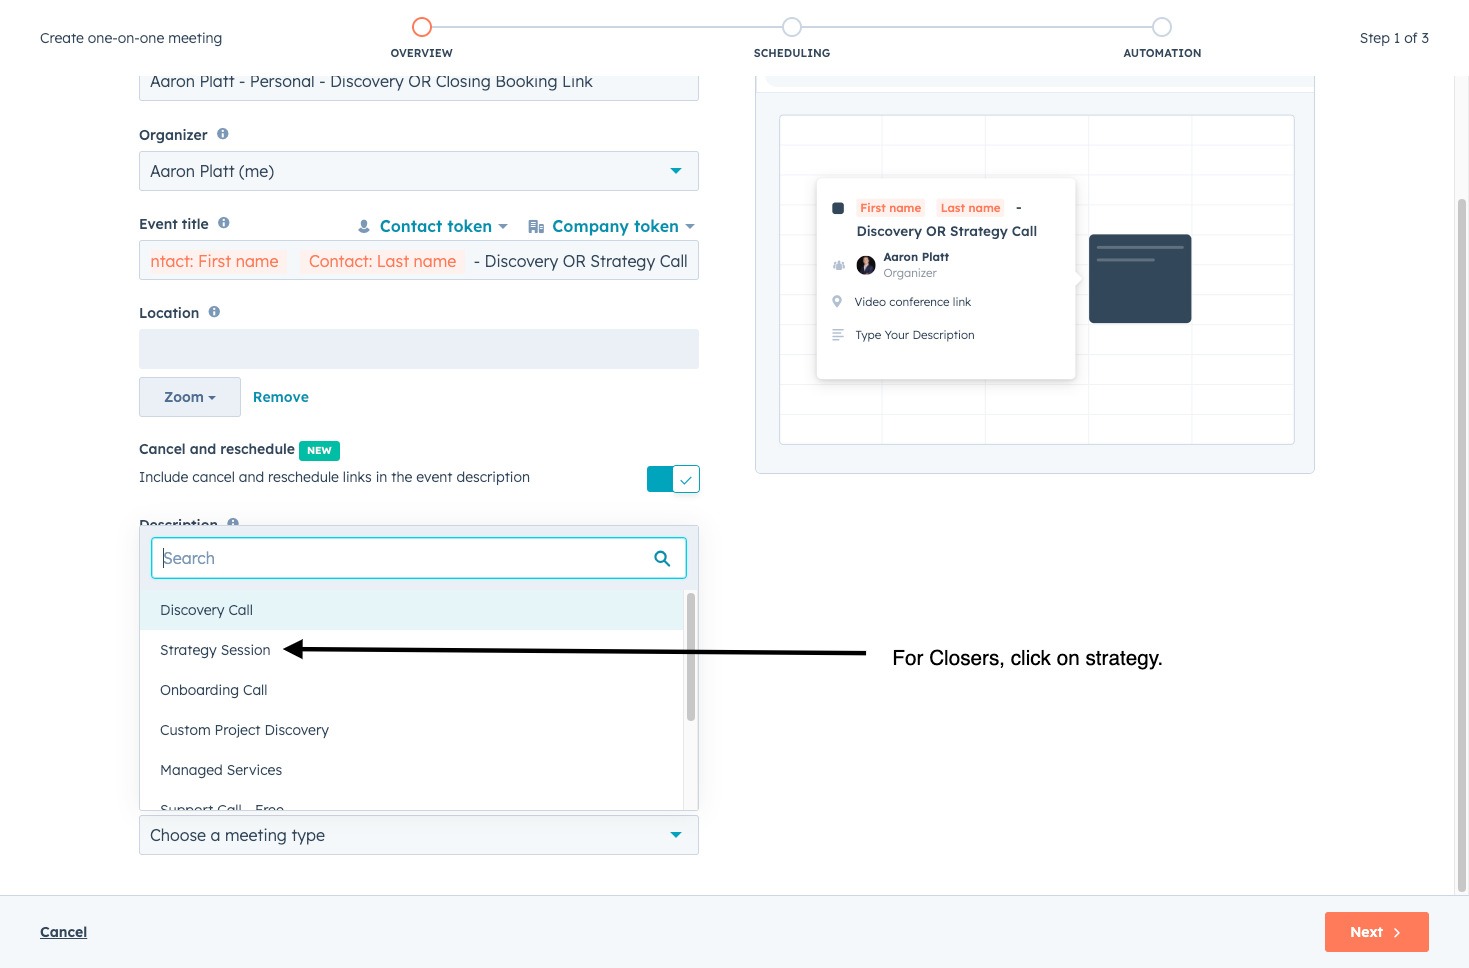The height and width of the screenshot is (968, 1469).
Task: Click Remove location link
Action: pos(281,397)
